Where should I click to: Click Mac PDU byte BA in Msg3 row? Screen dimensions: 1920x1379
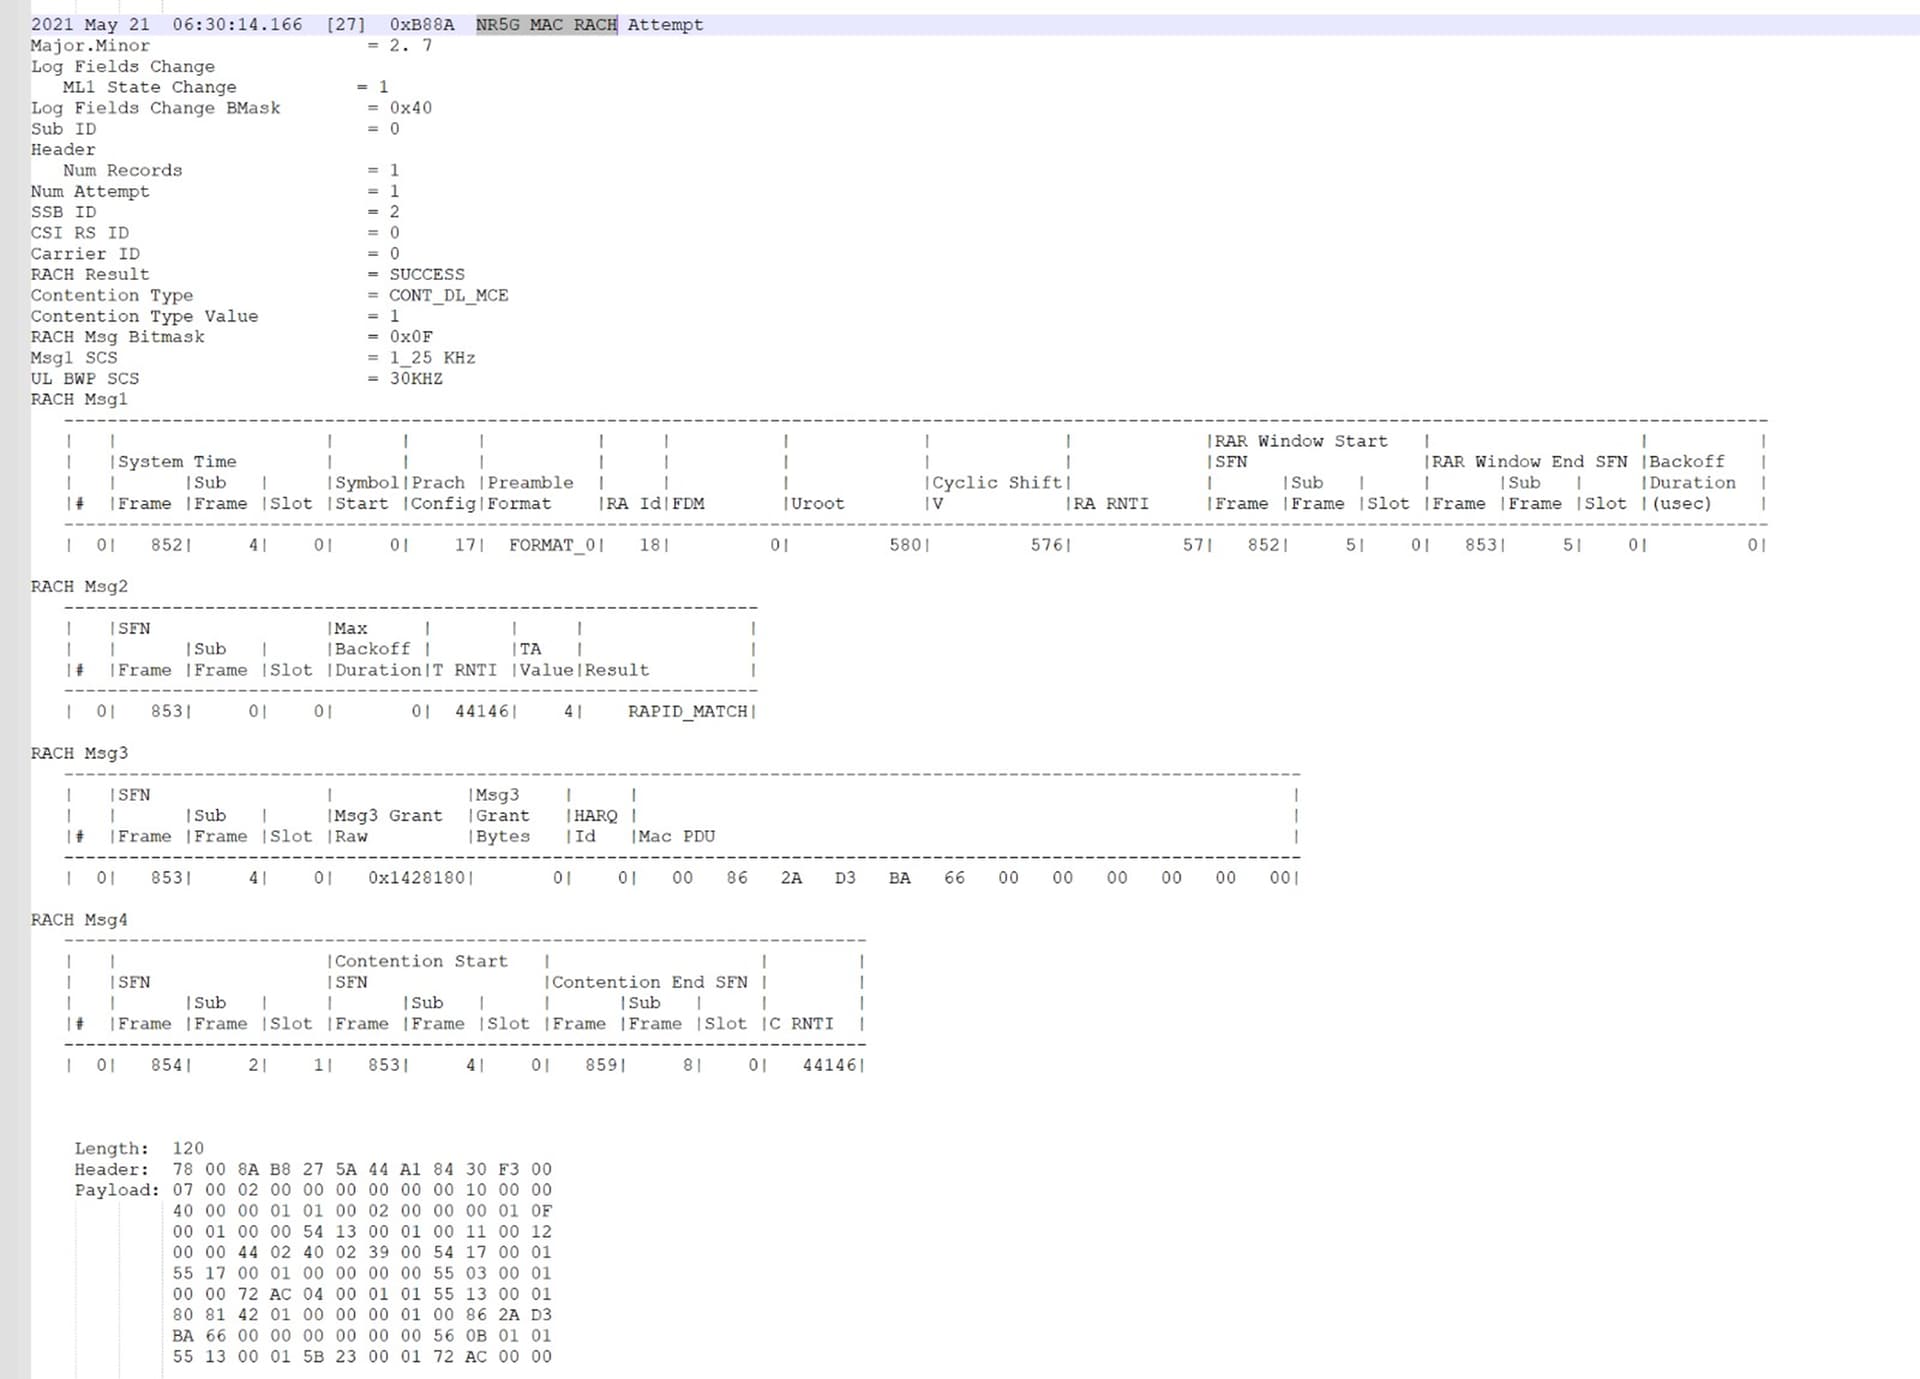[x=900, y=879]
